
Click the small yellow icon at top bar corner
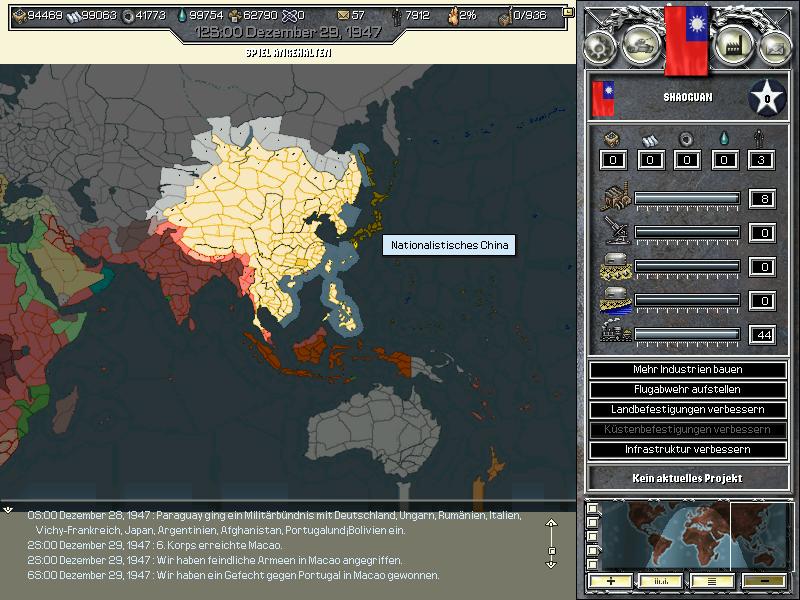pos(567,12)
